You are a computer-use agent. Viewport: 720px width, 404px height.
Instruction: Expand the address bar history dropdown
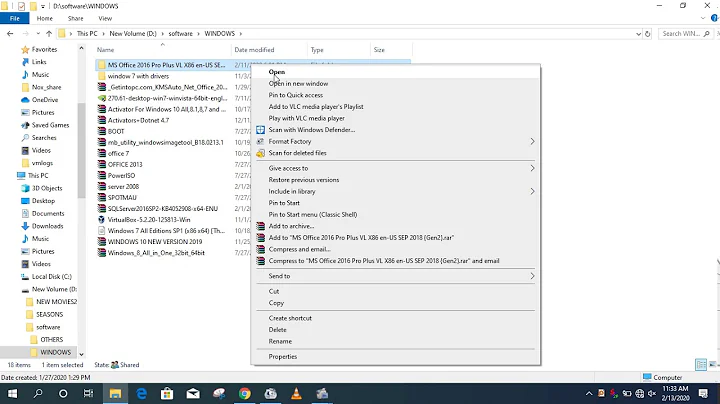pyautogui.click(x=638, y=34)
